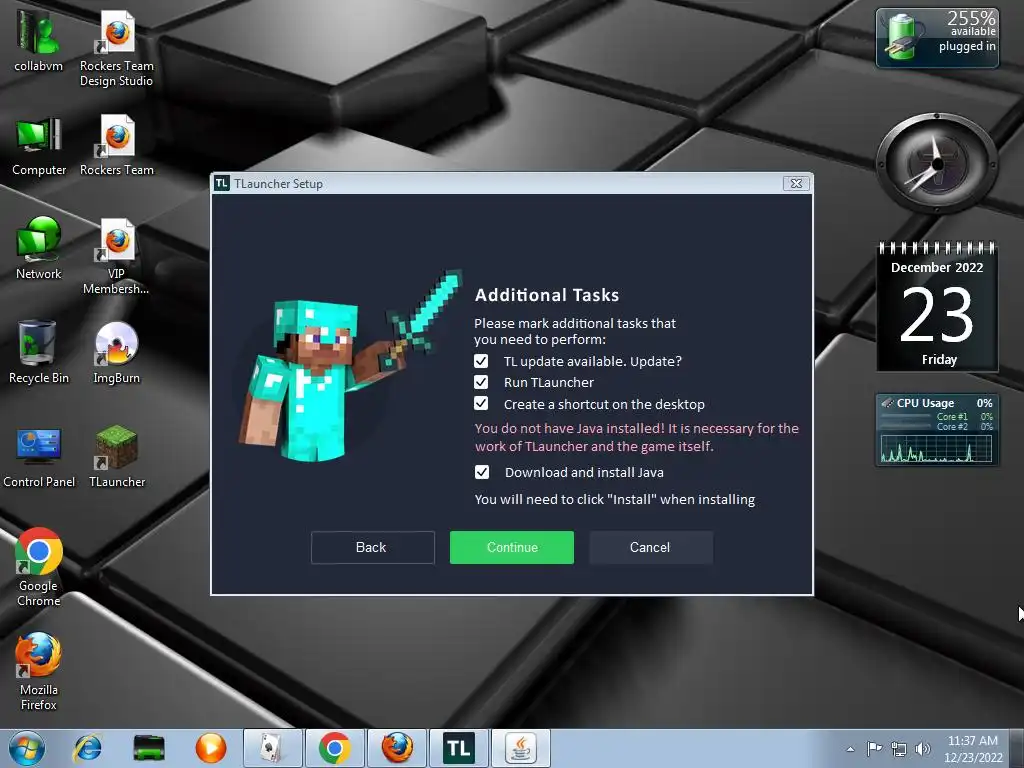1024x768 pixels.
Task: Click the TL logo in setup title bar
Action: pyautogui.click(x=222, y=184)
